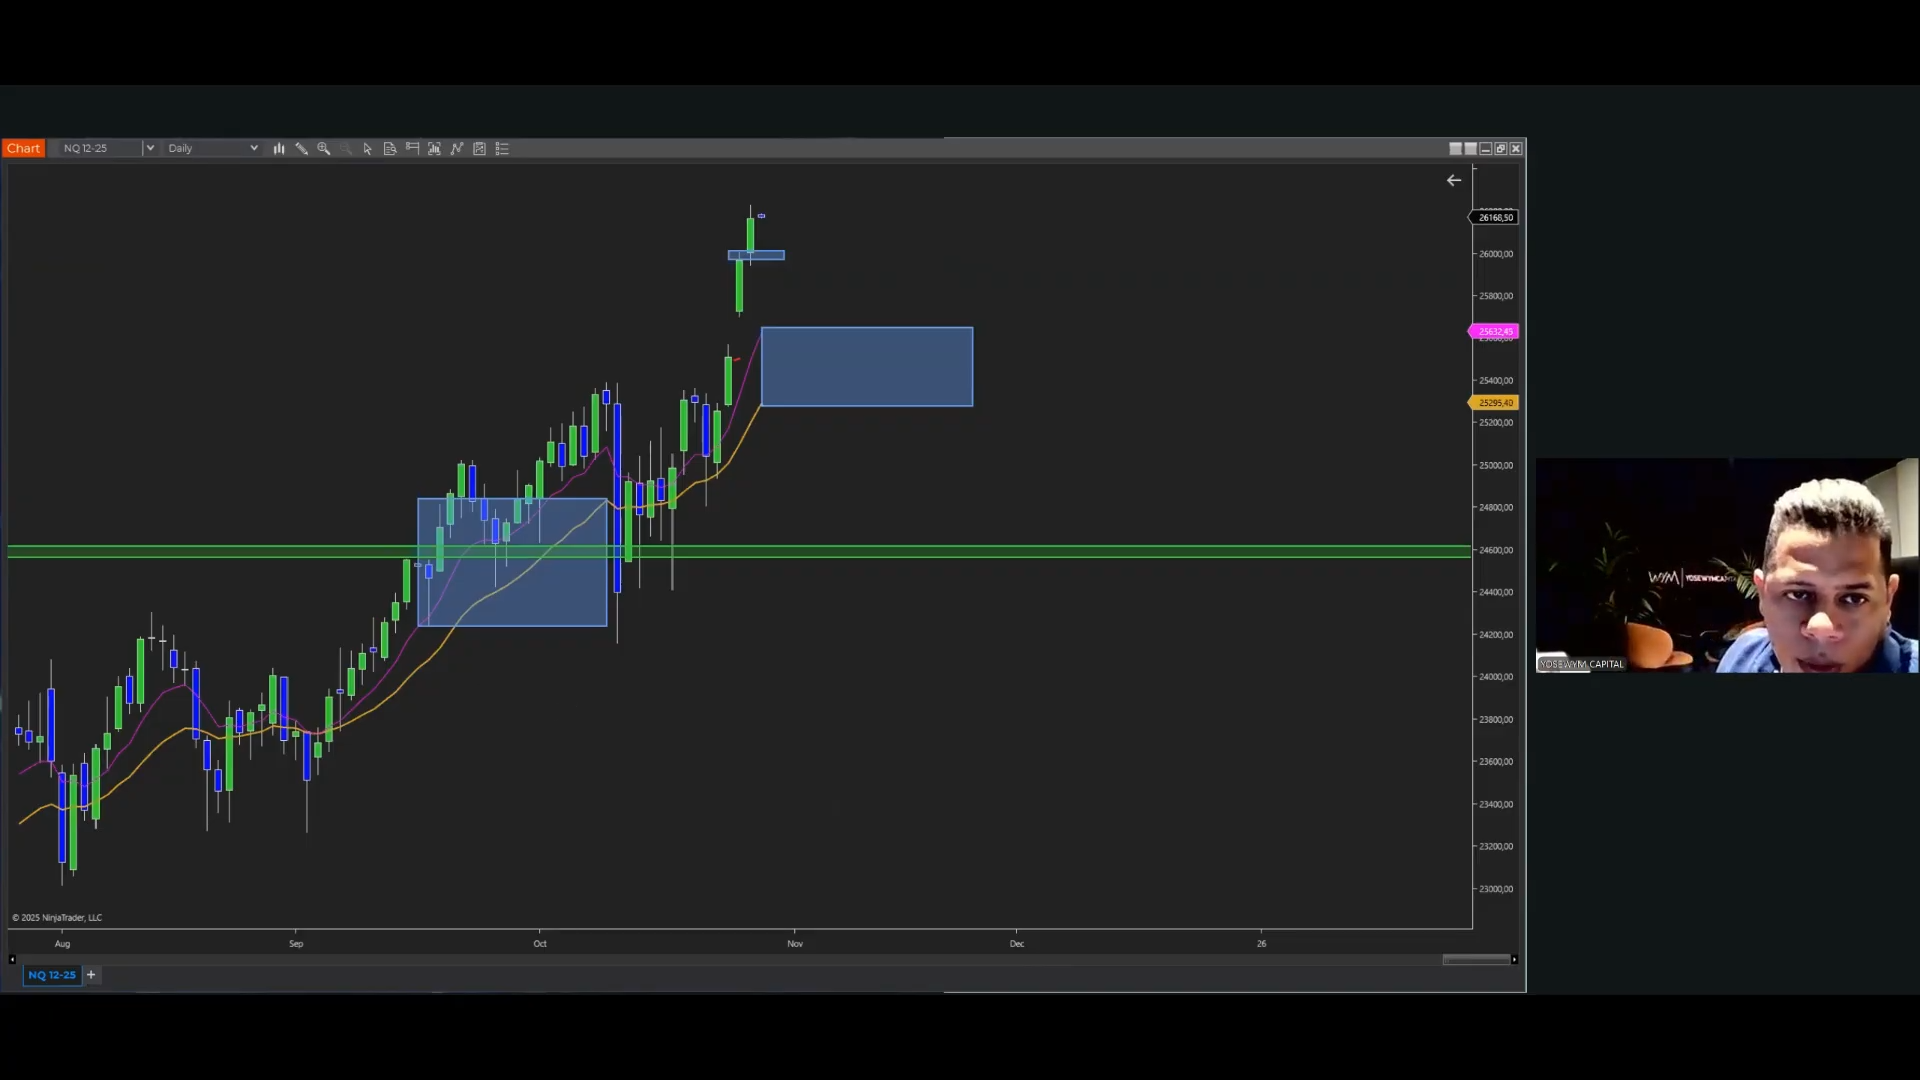
Task: Open the bar type chart style icon
Action: pos(279,148)
